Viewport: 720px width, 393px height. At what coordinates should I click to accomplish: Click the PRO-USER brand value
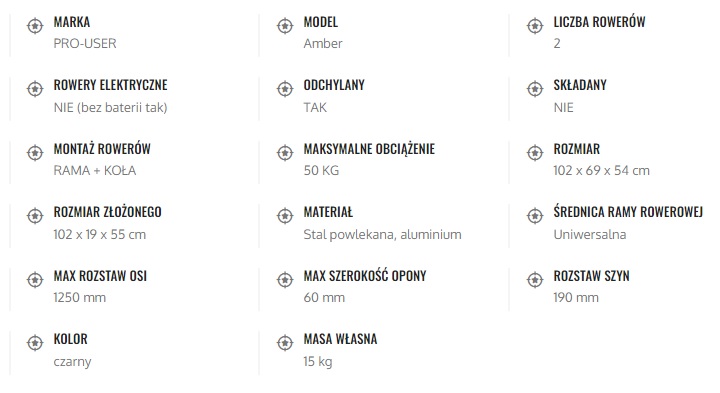(x=85, y=44)
